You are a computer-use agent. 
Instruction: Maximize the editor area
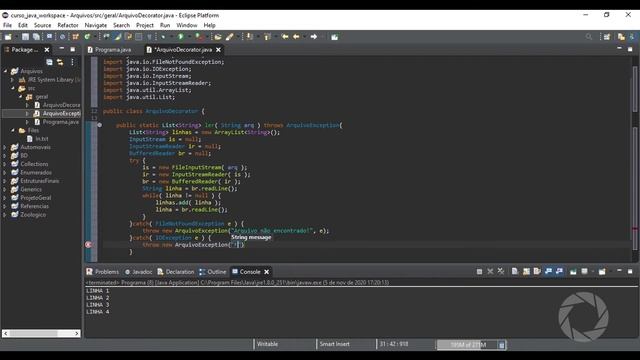pos(630,49)
